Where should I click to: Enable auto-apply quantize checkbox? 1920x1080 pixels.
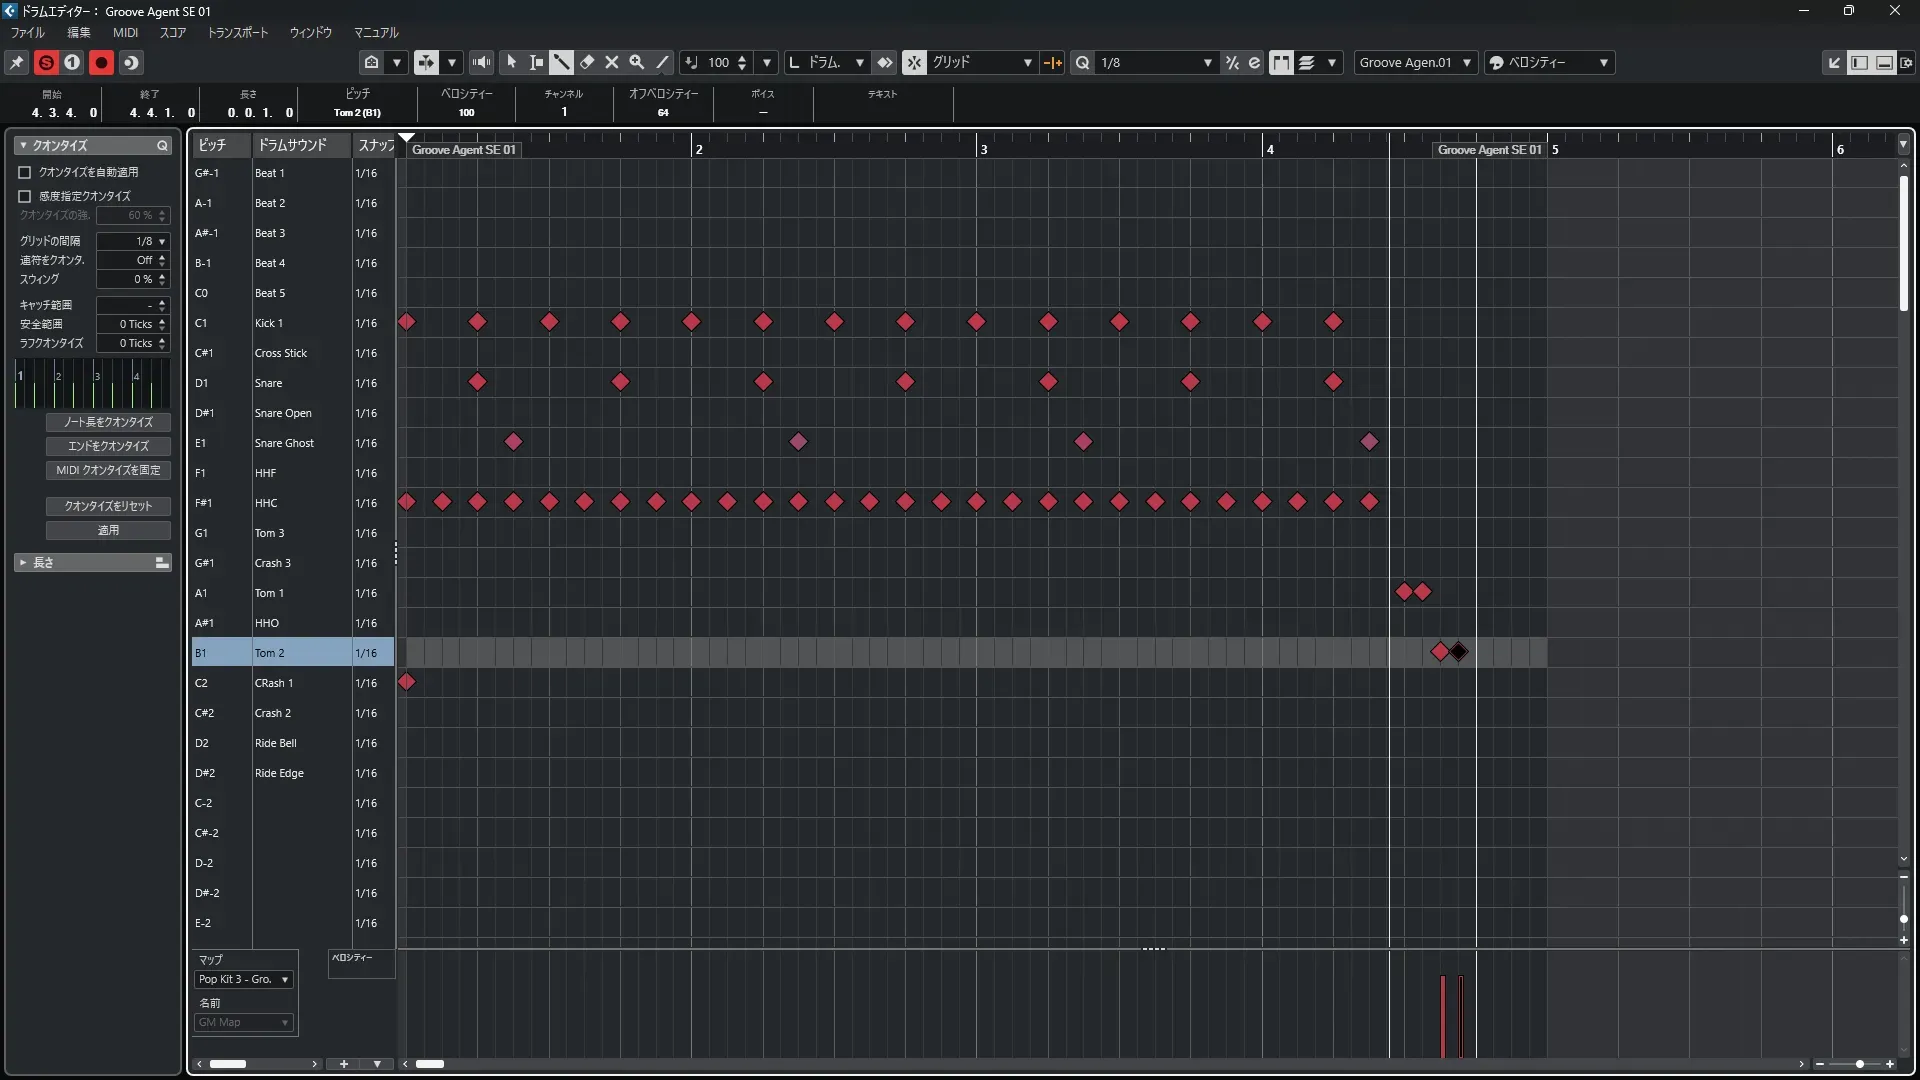click(25, 172)
